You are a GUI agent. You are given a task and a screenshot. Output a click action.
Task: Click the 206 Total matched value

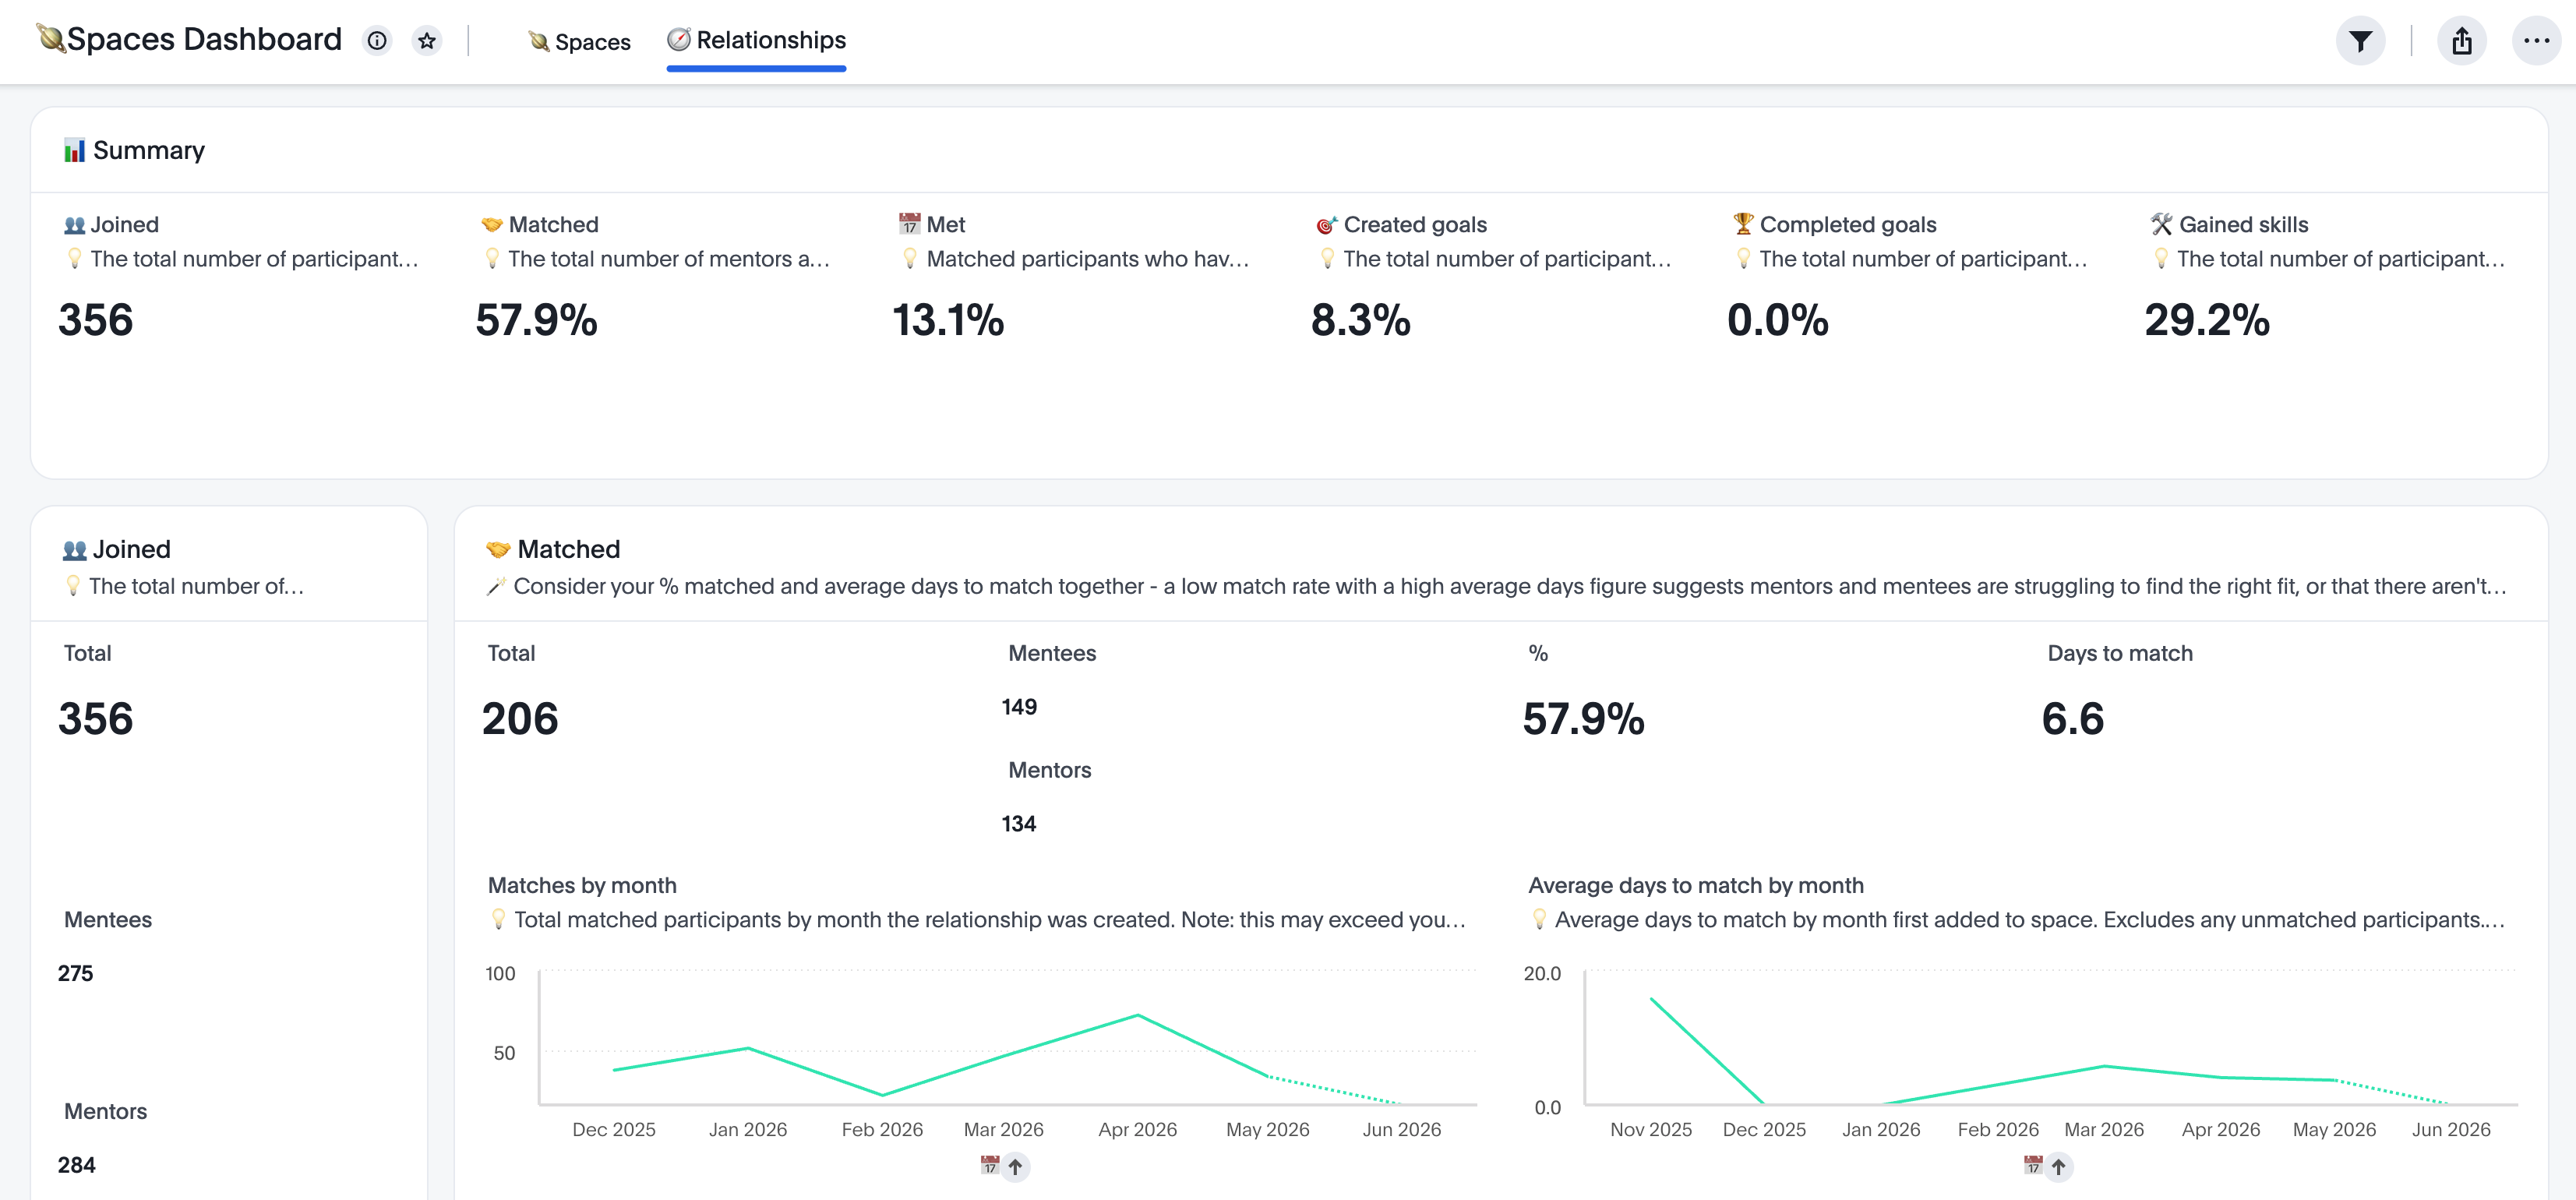(x=520, y=719)
